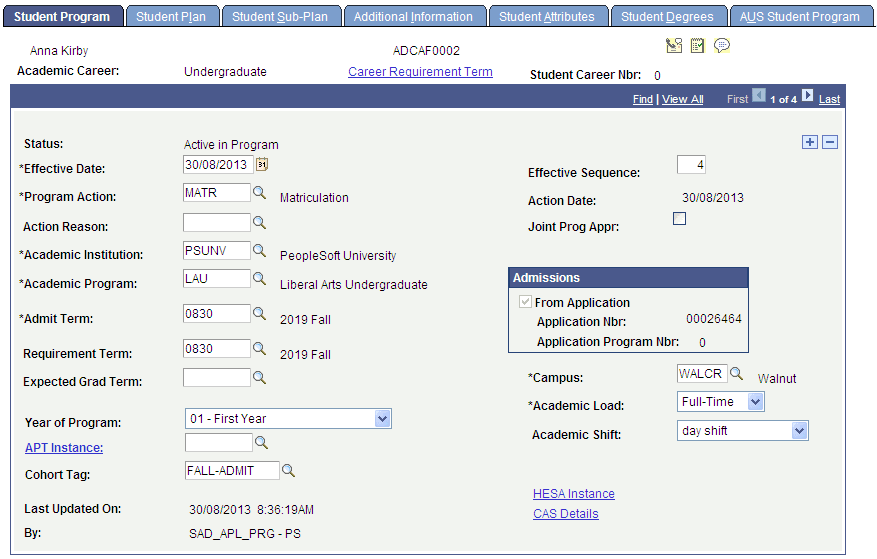Go to the Student Degrees tab
The width and height of the screenshot is (877, 559).
[x=667, y=17]
